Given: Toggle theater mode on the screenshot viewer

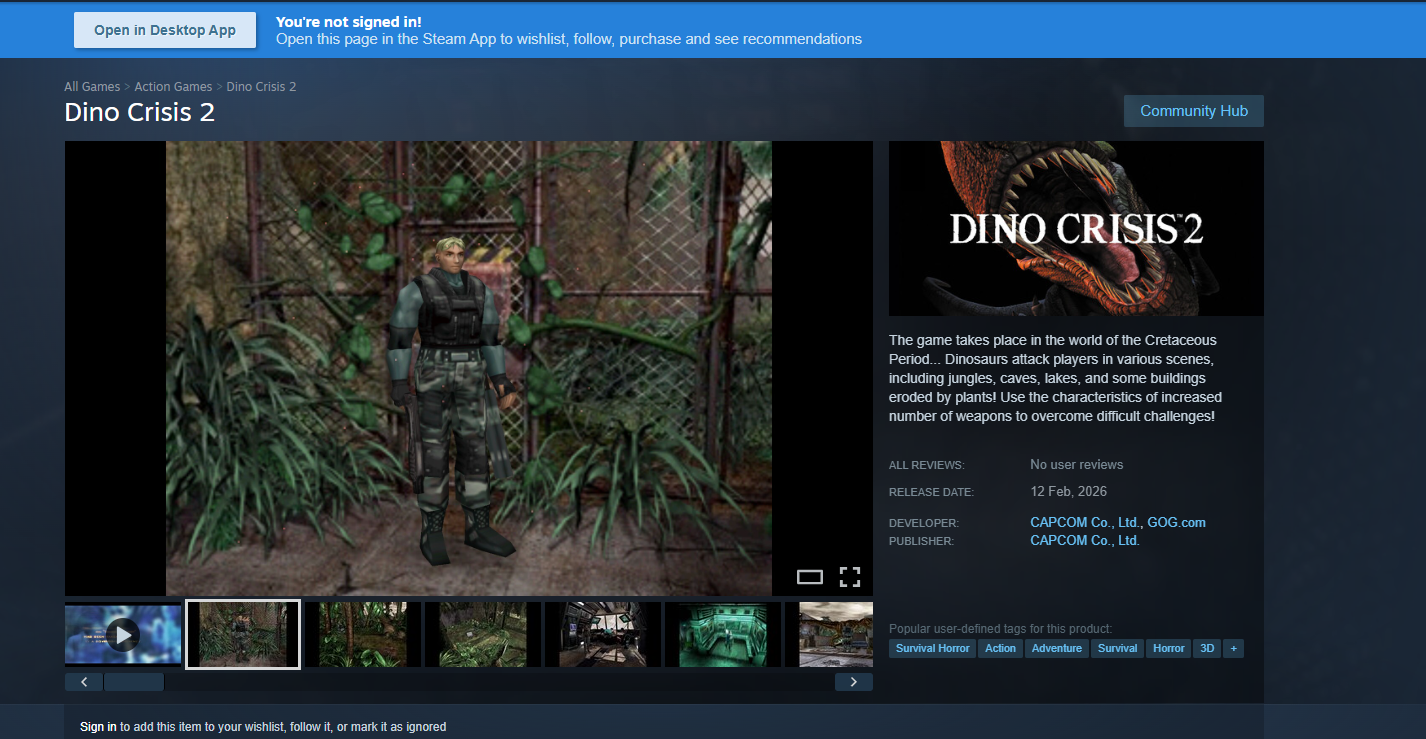Looking at the screenshot, I should click(810, 577).
